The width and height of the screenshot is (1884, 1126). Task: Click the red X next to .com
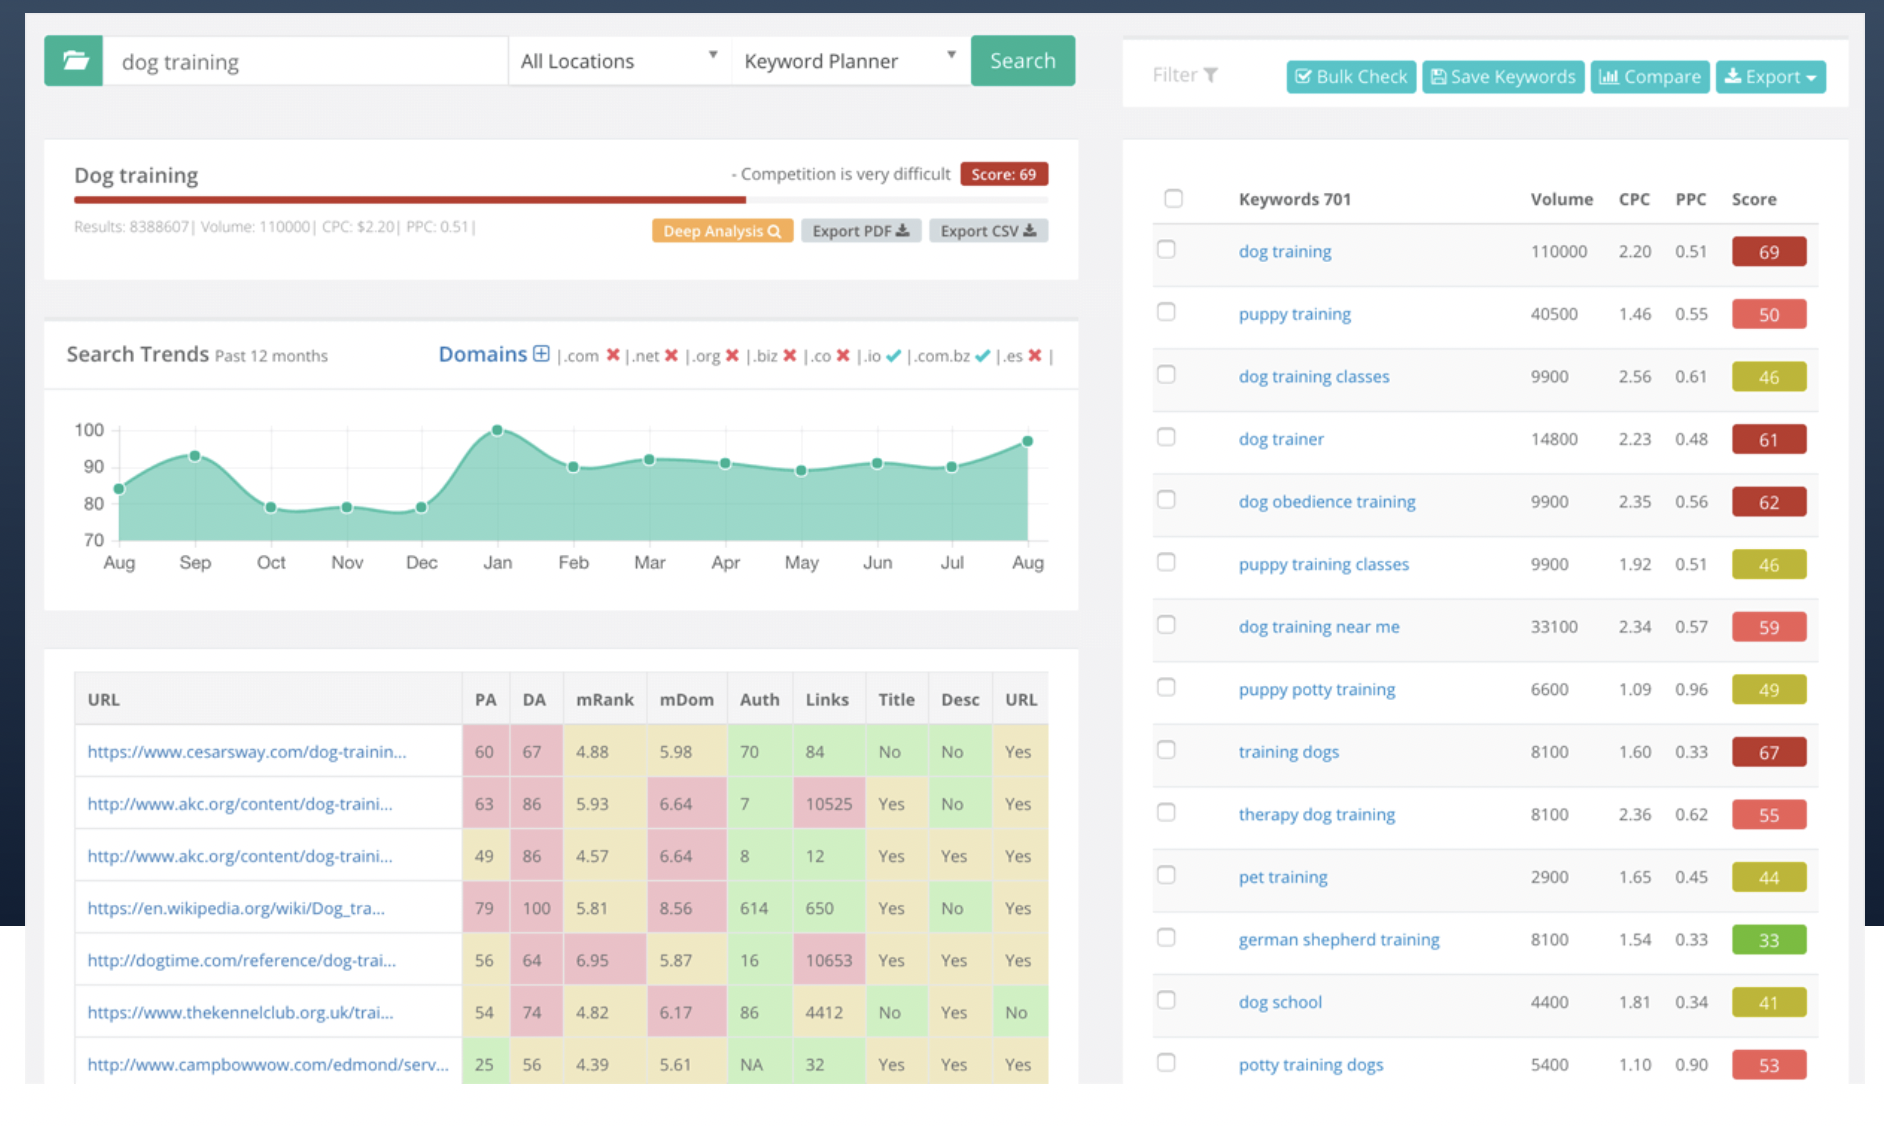point(613,355)
